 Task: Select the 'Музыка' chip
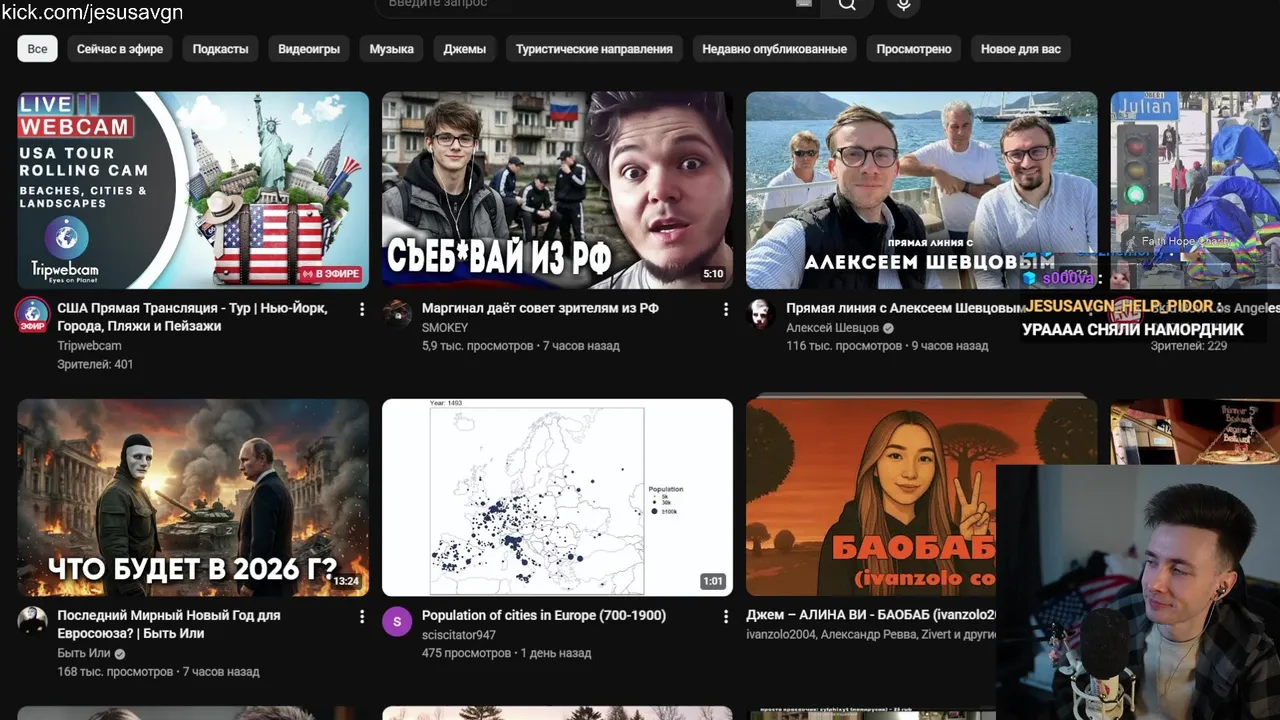[391, 49]
